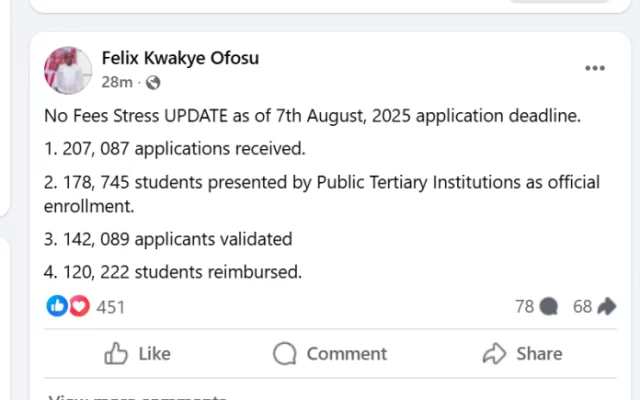Viewport: 640px width, 400px height.
Task: Click the 28m post timestamp
Action: coord(116,82)
